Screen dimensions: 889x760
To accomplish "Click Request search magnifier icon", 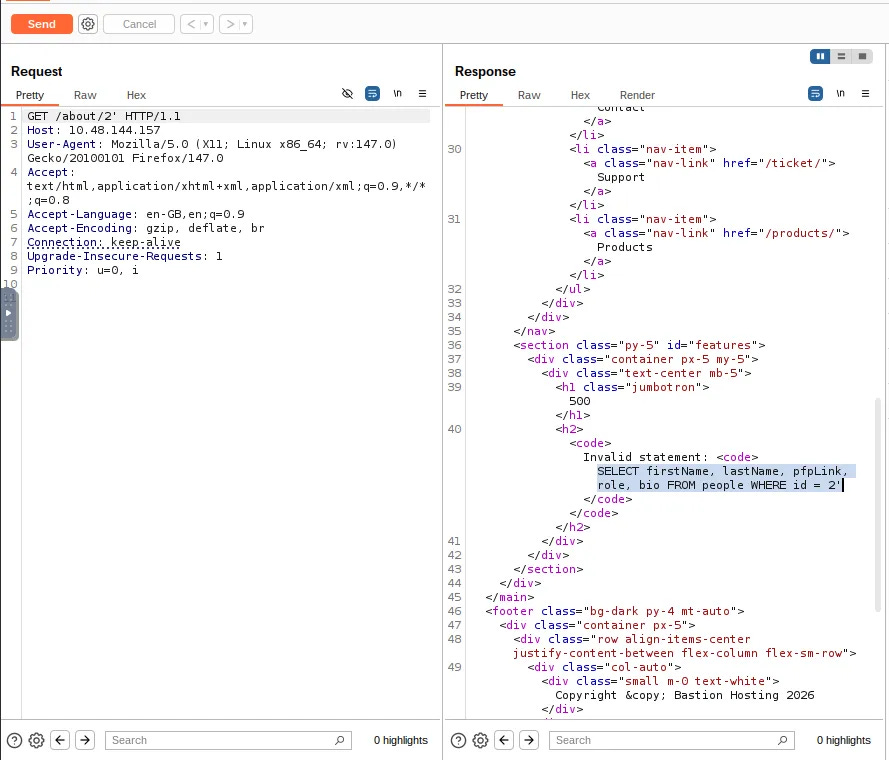I will 340,740.
